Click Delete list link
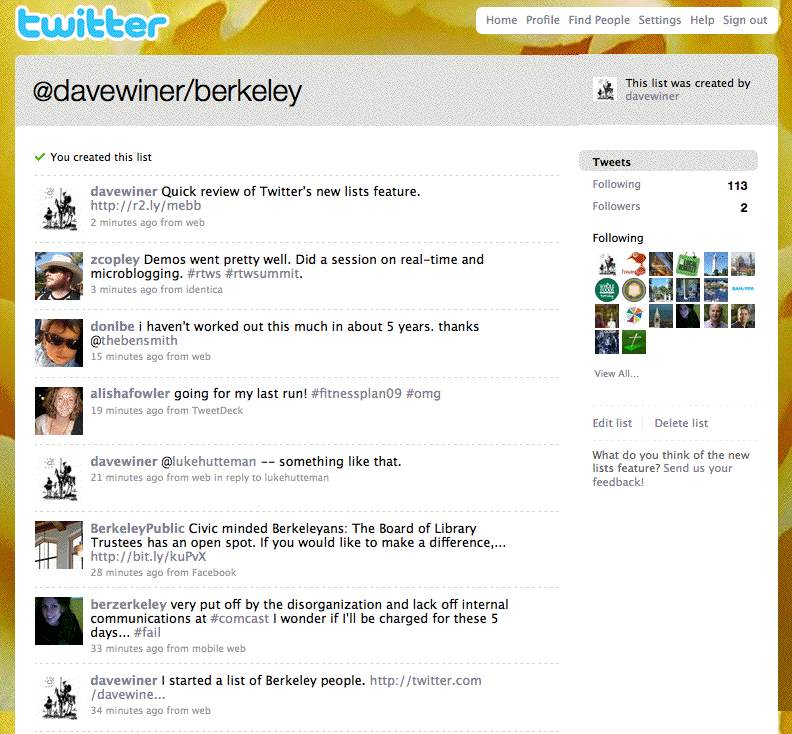The width and height of the screenshot is (792, 734). [x=681, y=423]
